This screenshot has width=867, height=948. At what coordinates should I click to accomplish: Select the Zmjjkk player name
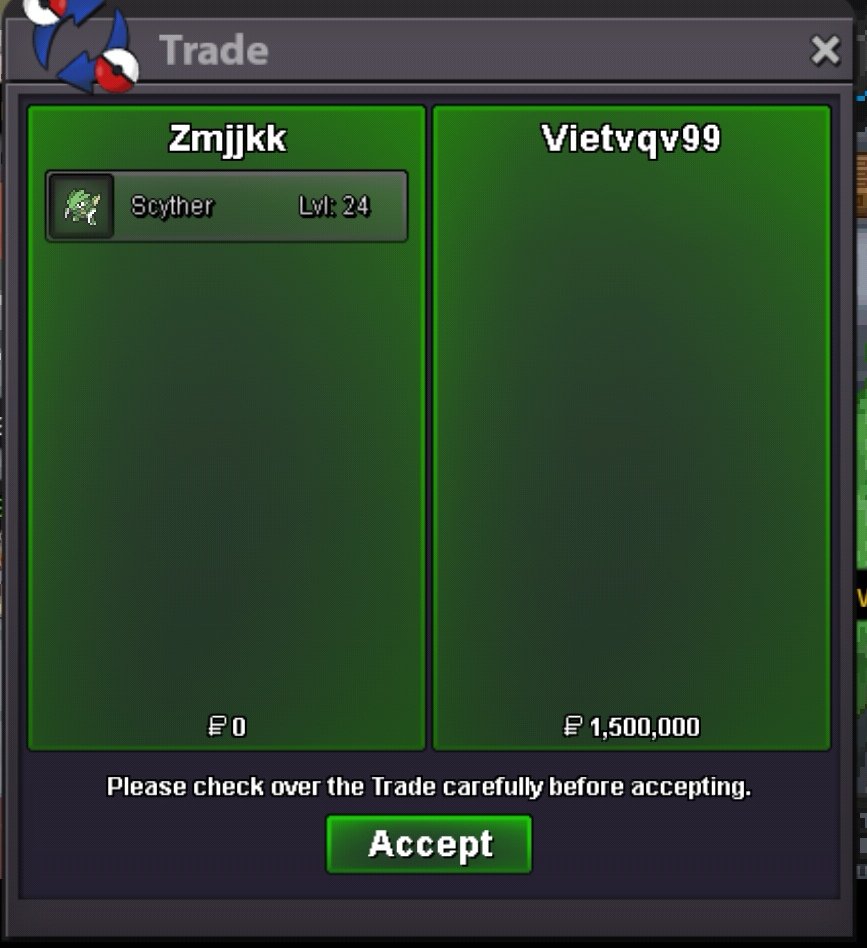227,139
